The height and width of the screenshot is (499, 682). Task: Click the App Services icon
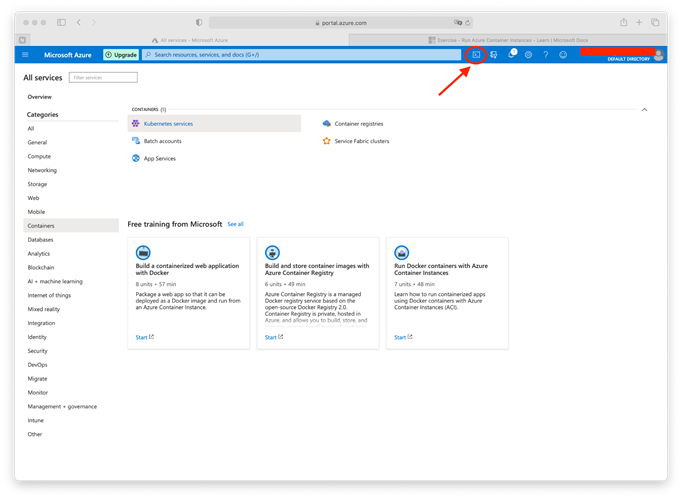pos(136,158)
